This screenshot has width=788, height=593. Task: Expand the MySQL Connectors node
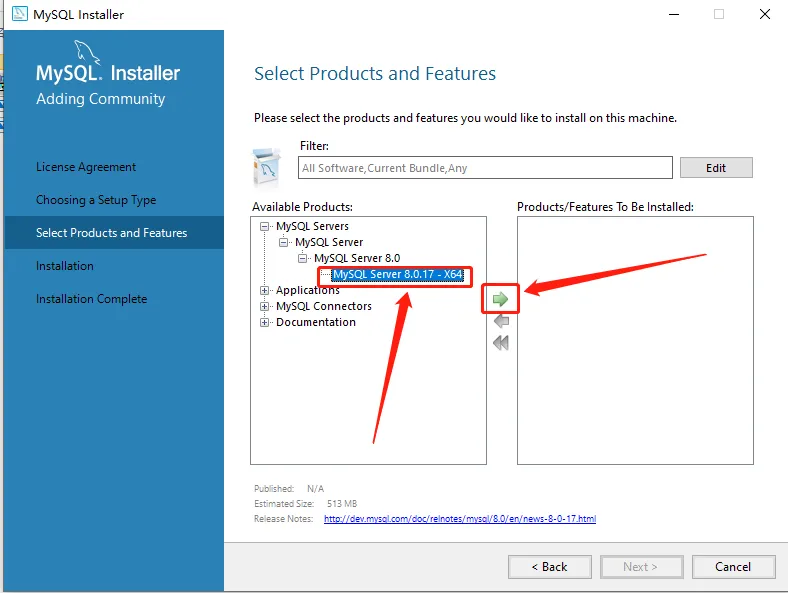coord(265,306)
